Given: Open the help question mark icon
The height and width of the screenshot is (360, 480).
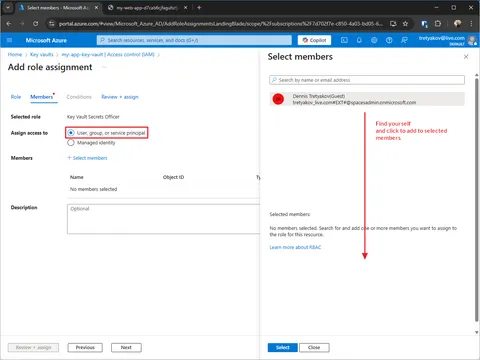Looking at the screenshot, I should pos(389,40).
